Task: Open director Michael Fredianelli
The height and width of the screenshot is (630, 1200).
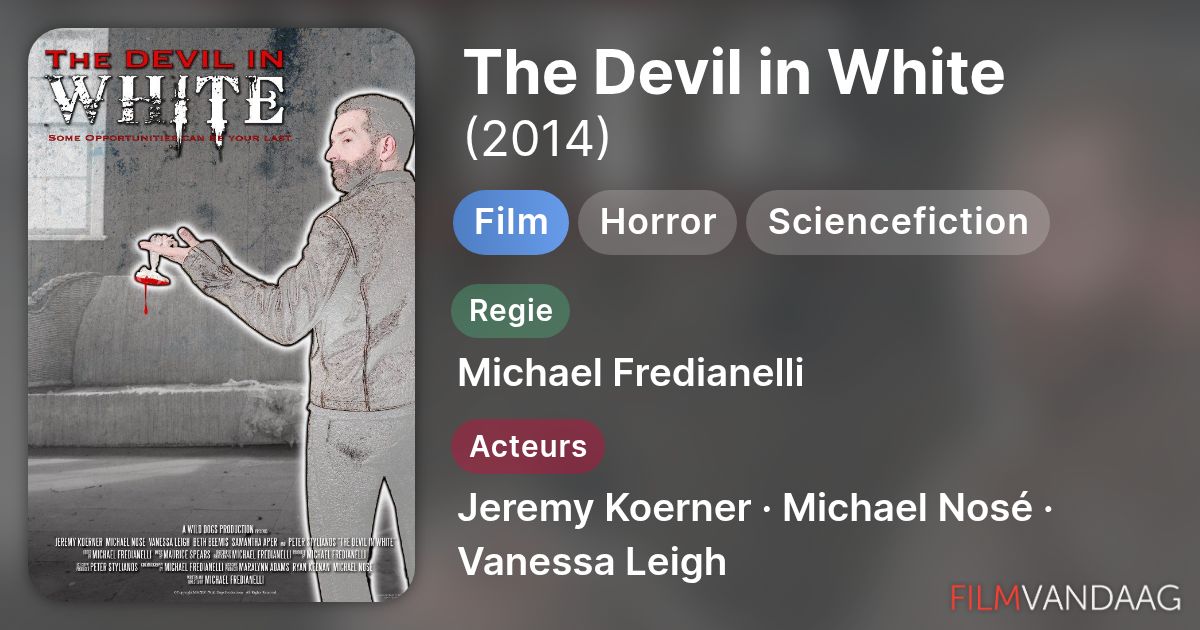Action: [630, 373]
